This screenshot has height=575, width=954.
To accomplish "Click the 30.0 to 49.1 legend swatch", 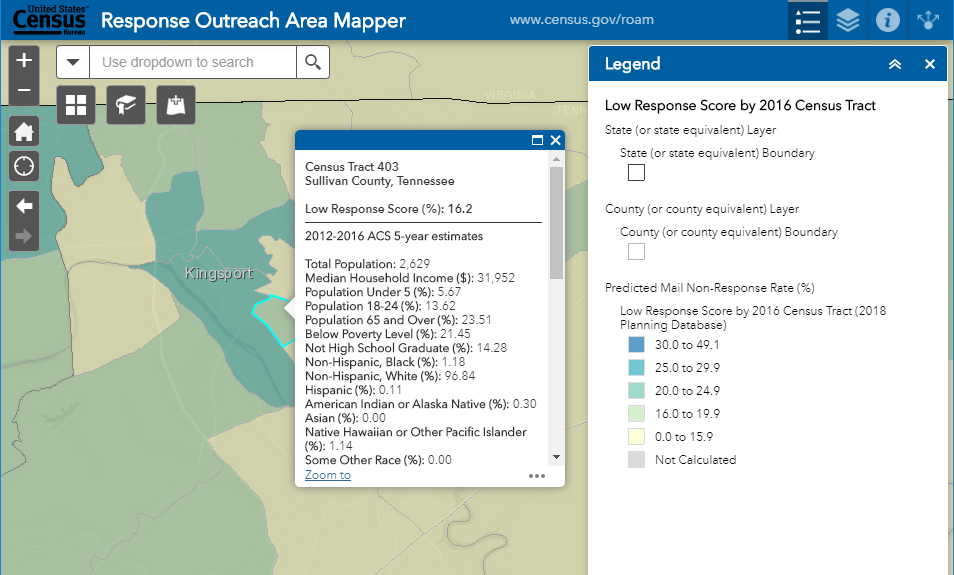I will (x=636, y=344).
